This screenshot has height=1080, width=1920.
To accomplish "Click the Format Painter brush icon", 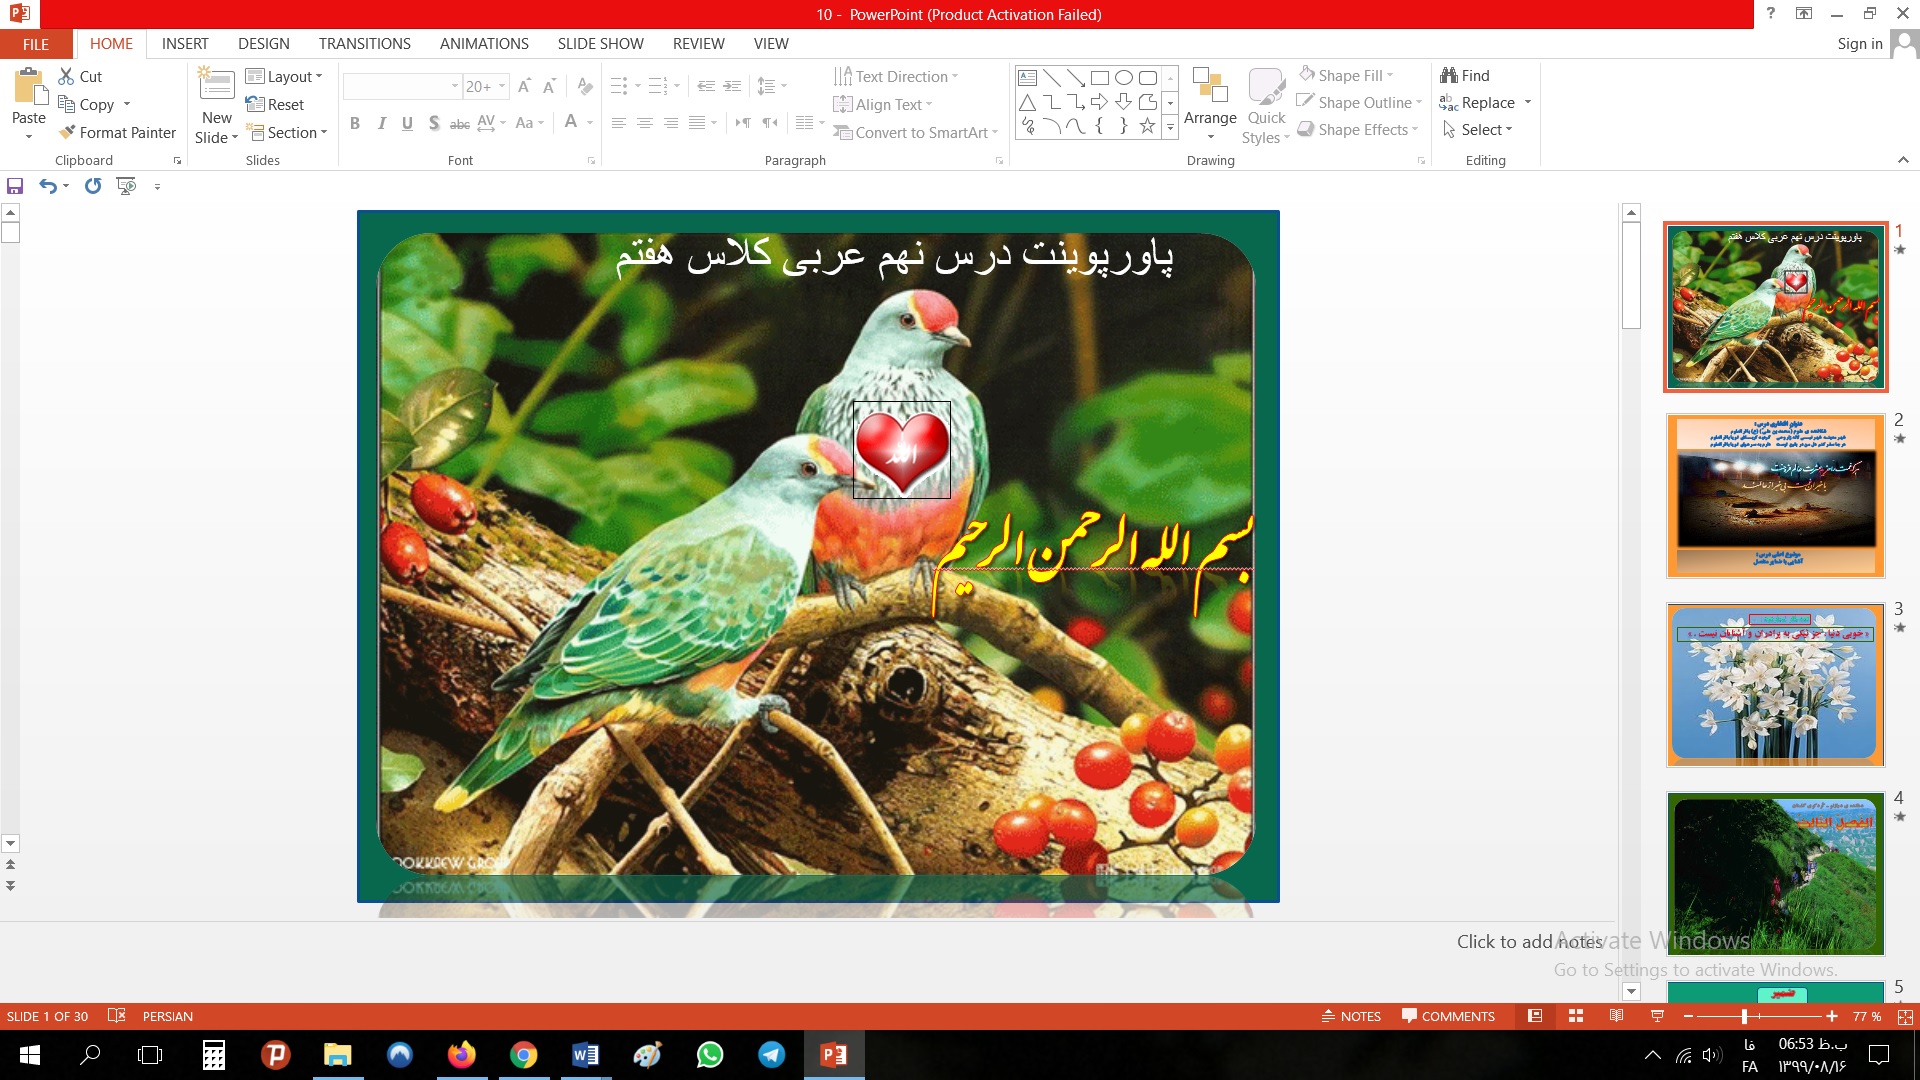I will [68, 132].
